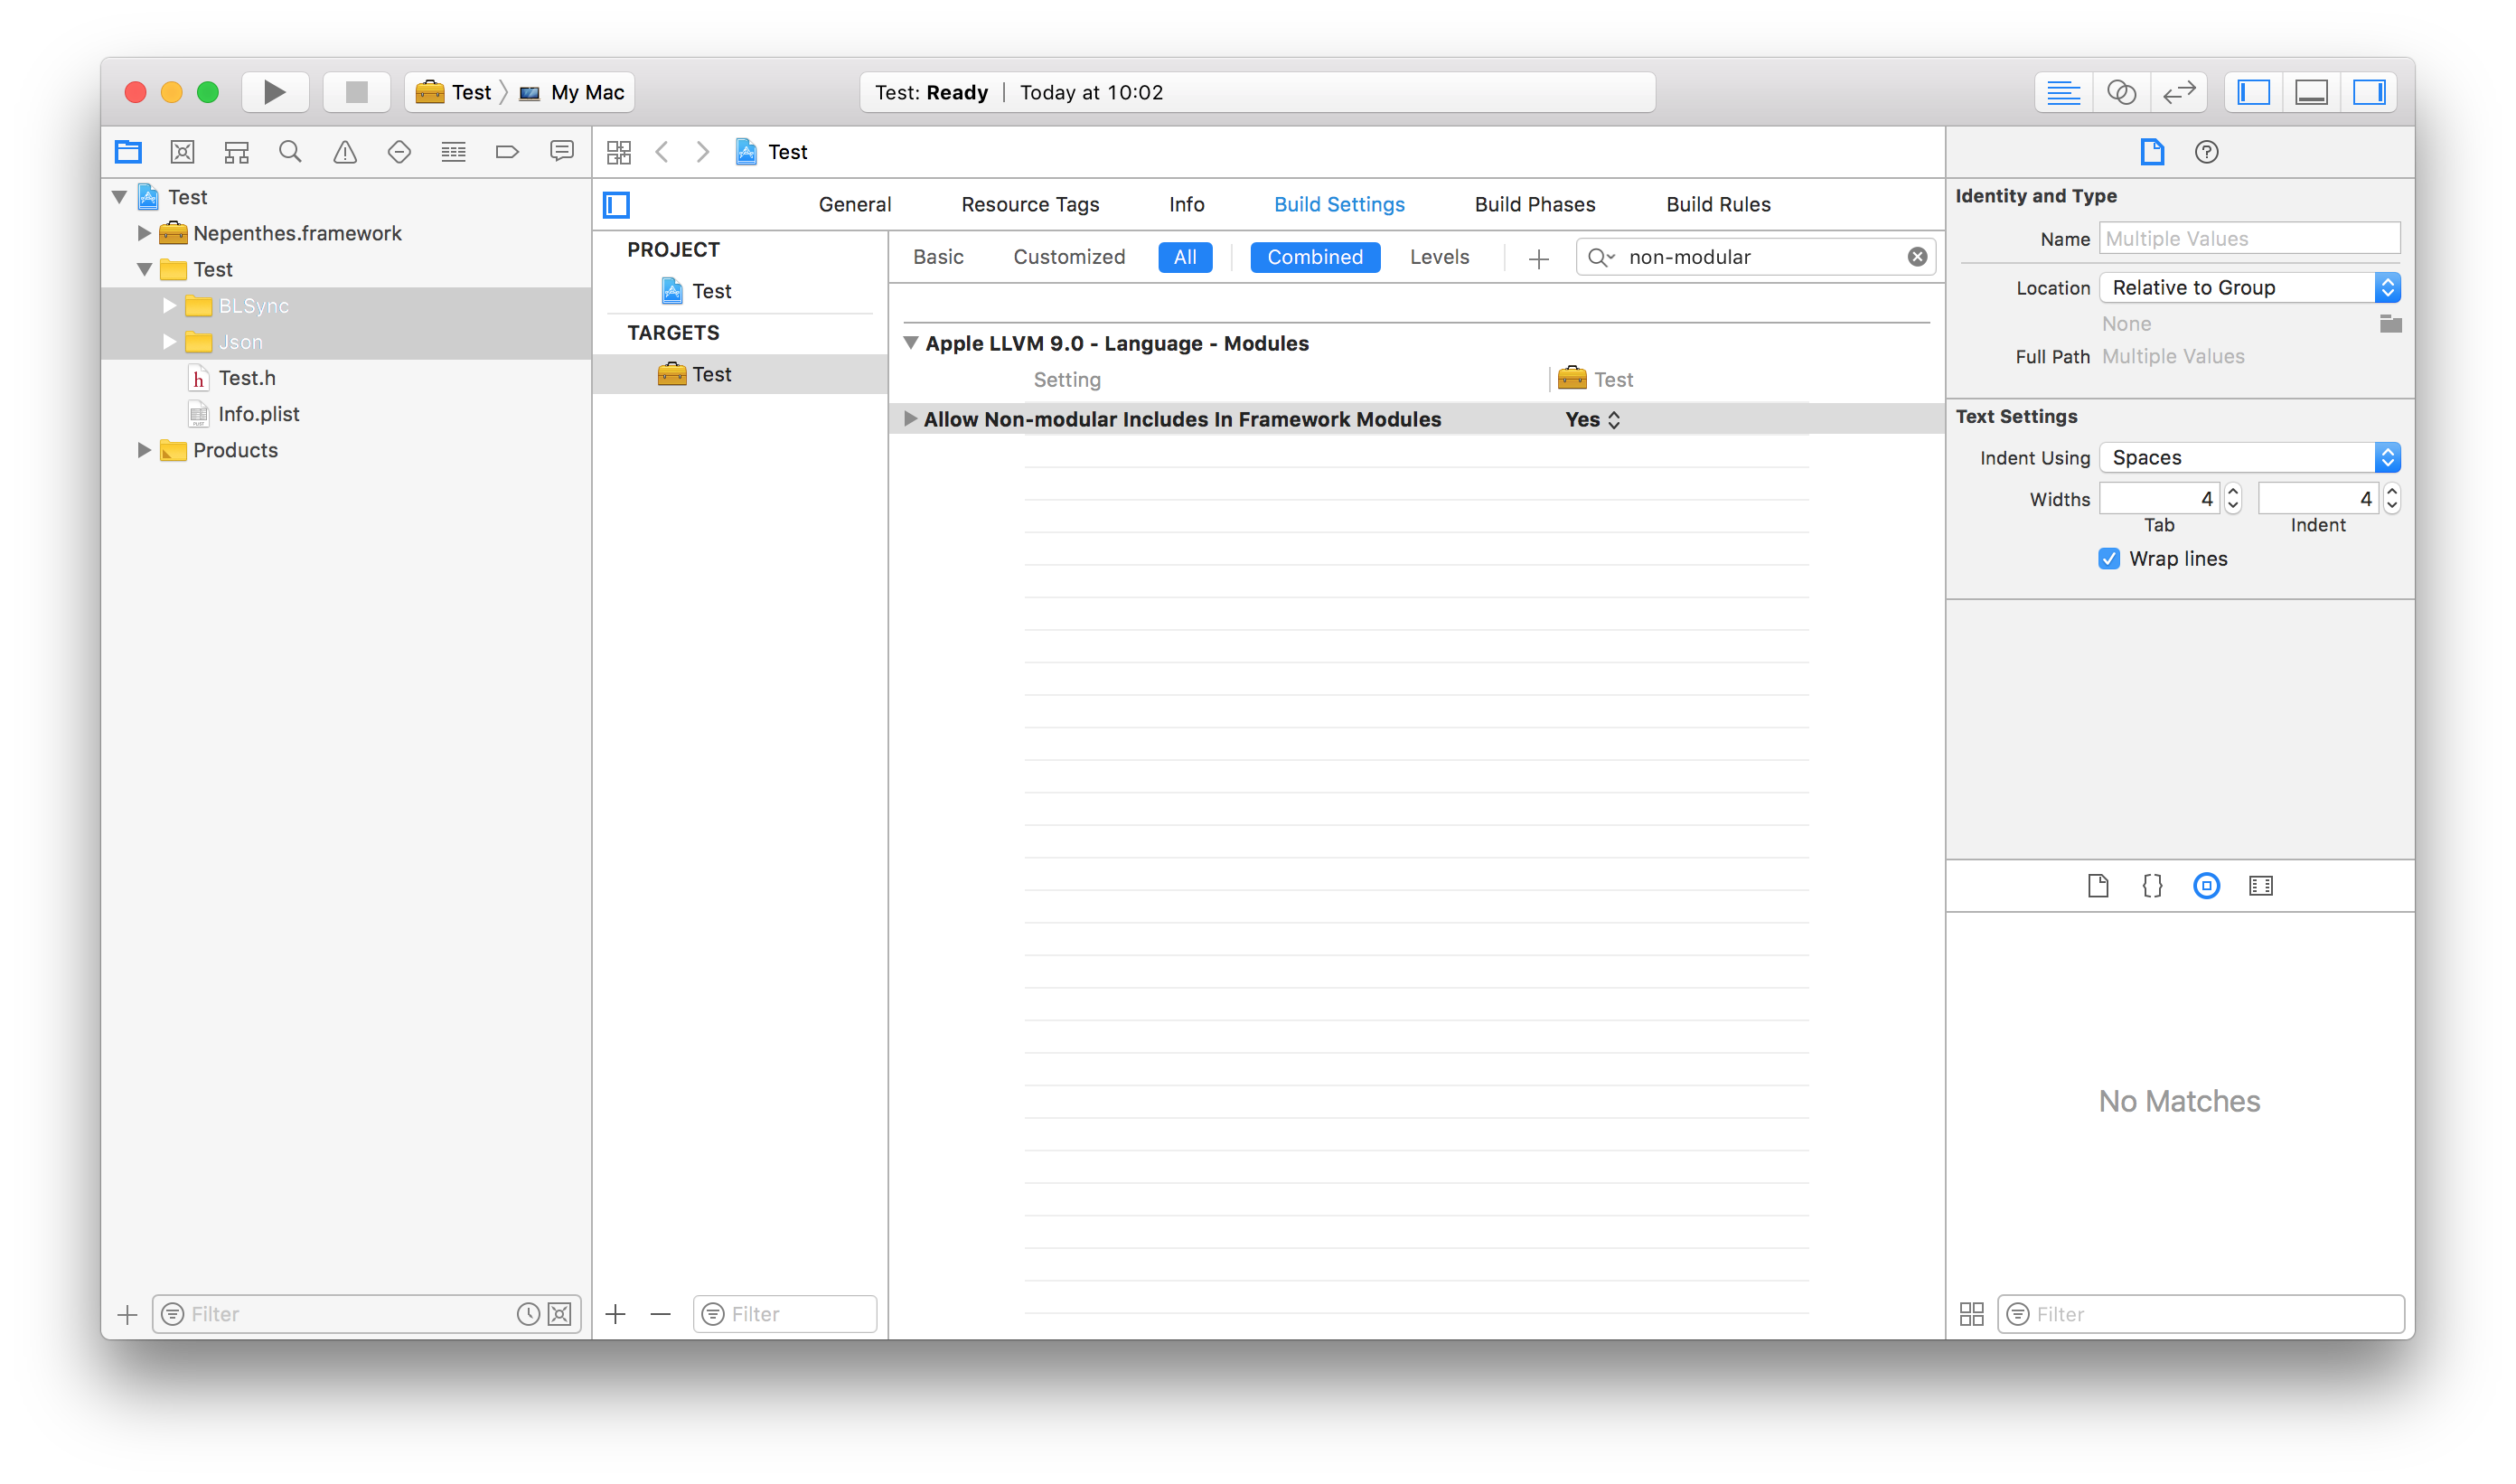2516x1484 pixels.
Task: Switch to the Assistant editor
Action: 2121,92
